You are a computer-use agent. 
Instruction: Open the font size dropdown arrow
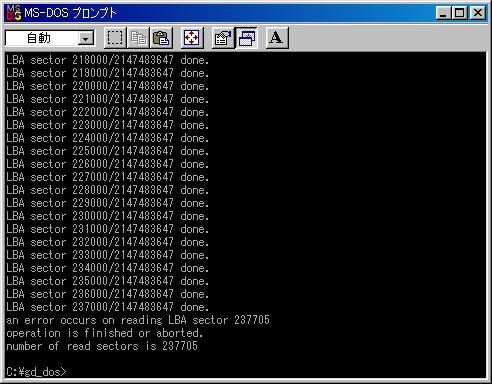(x=86, y=39)
